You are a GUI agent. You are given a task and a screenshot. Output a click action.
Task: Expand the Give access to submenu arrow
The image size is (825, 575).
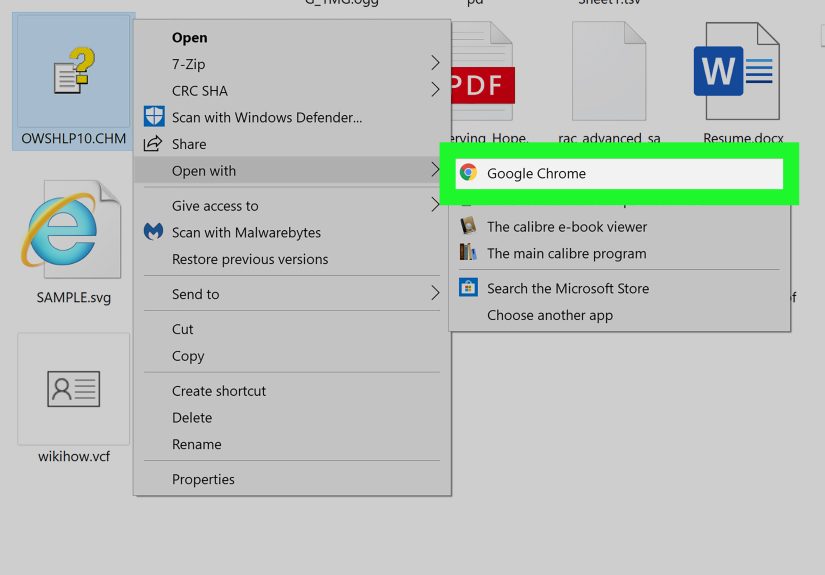pos(435,205)
